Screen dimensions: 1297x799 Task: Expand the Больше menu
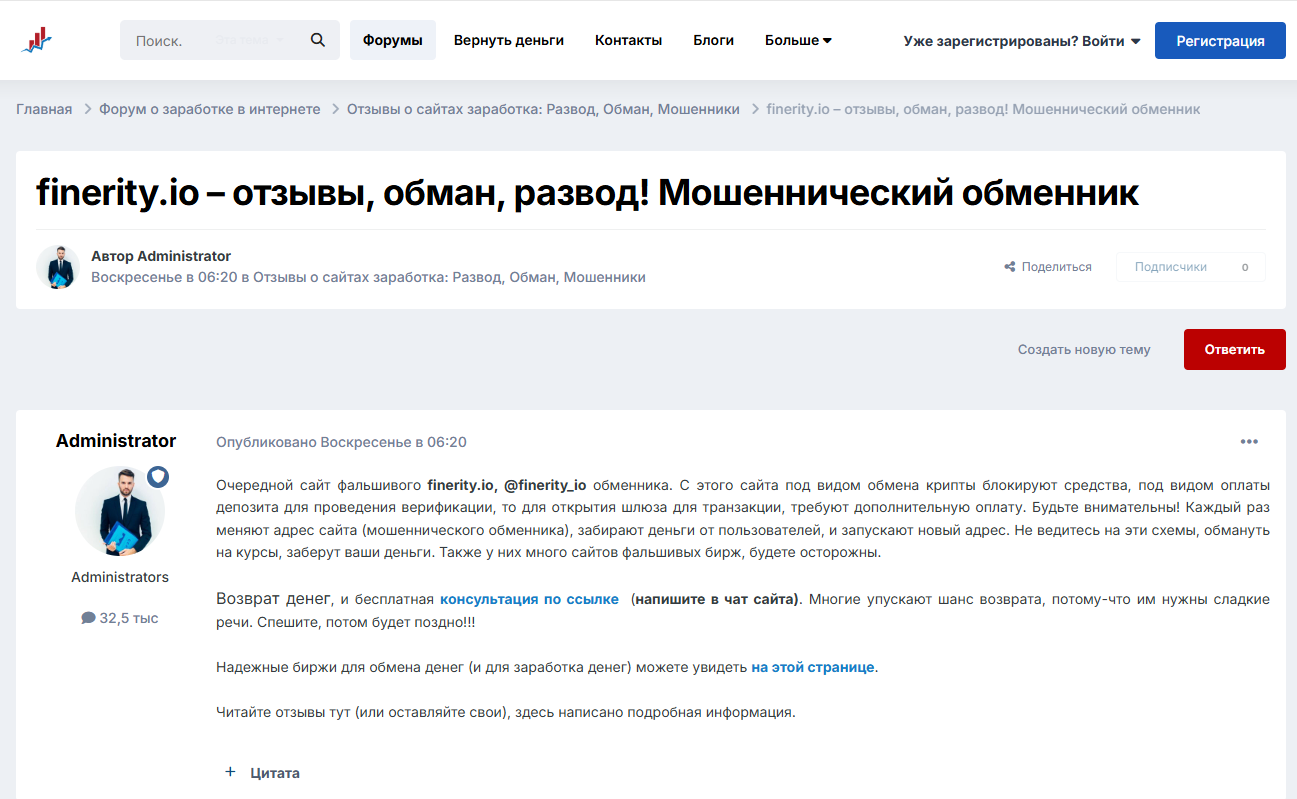coord(799,40)
